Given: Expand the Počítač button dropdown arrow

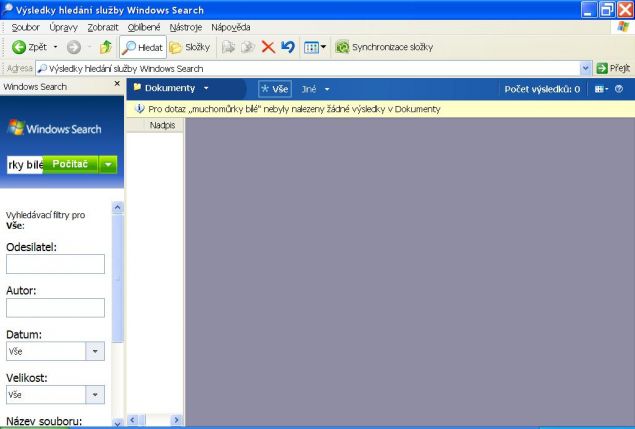Looking at the screenshot, I should tap(108, 164).
